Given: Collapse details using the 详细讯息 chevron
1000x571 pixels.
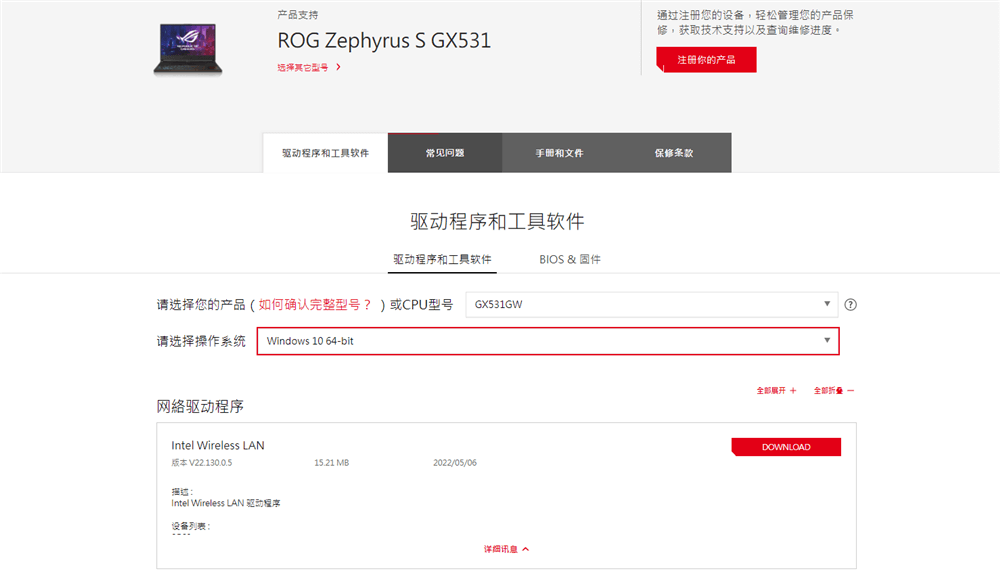Looking at the screenshot, I should coord(526,549).
